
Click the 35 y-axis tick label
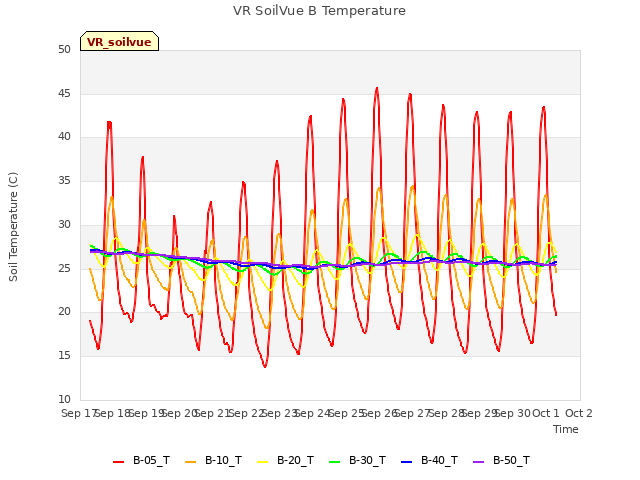coord(64,180)
